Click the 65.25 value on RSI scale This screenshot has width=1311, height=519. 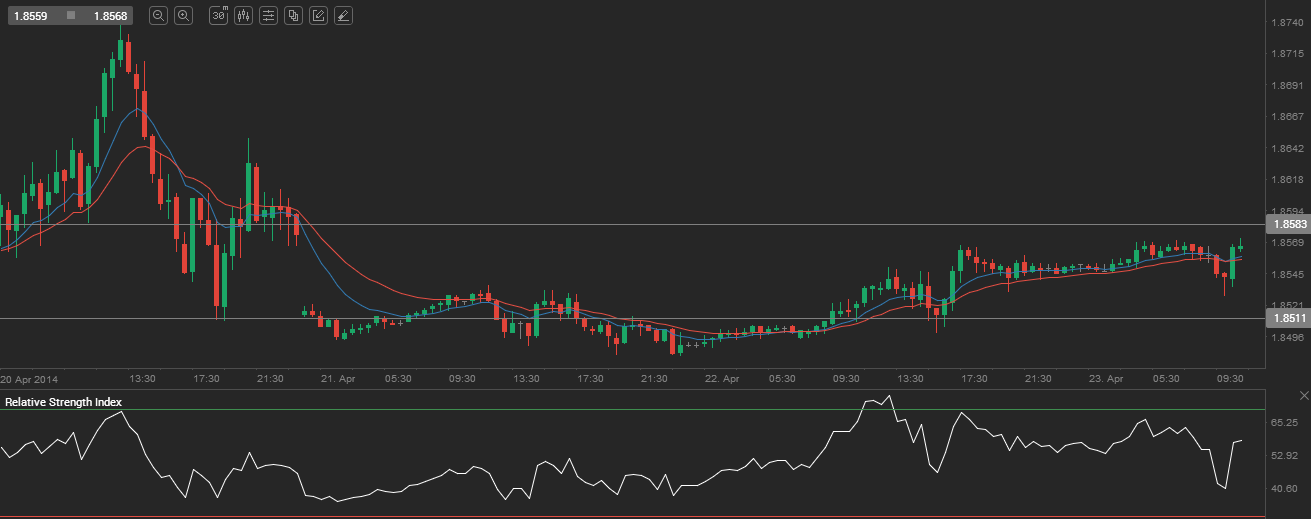(1284, 424)
